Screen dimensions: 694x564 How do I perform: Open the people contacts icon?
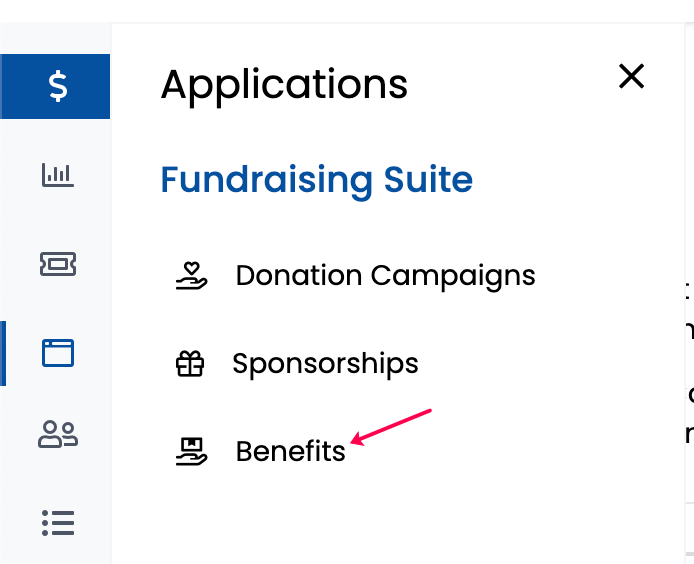tap(58, 434)
